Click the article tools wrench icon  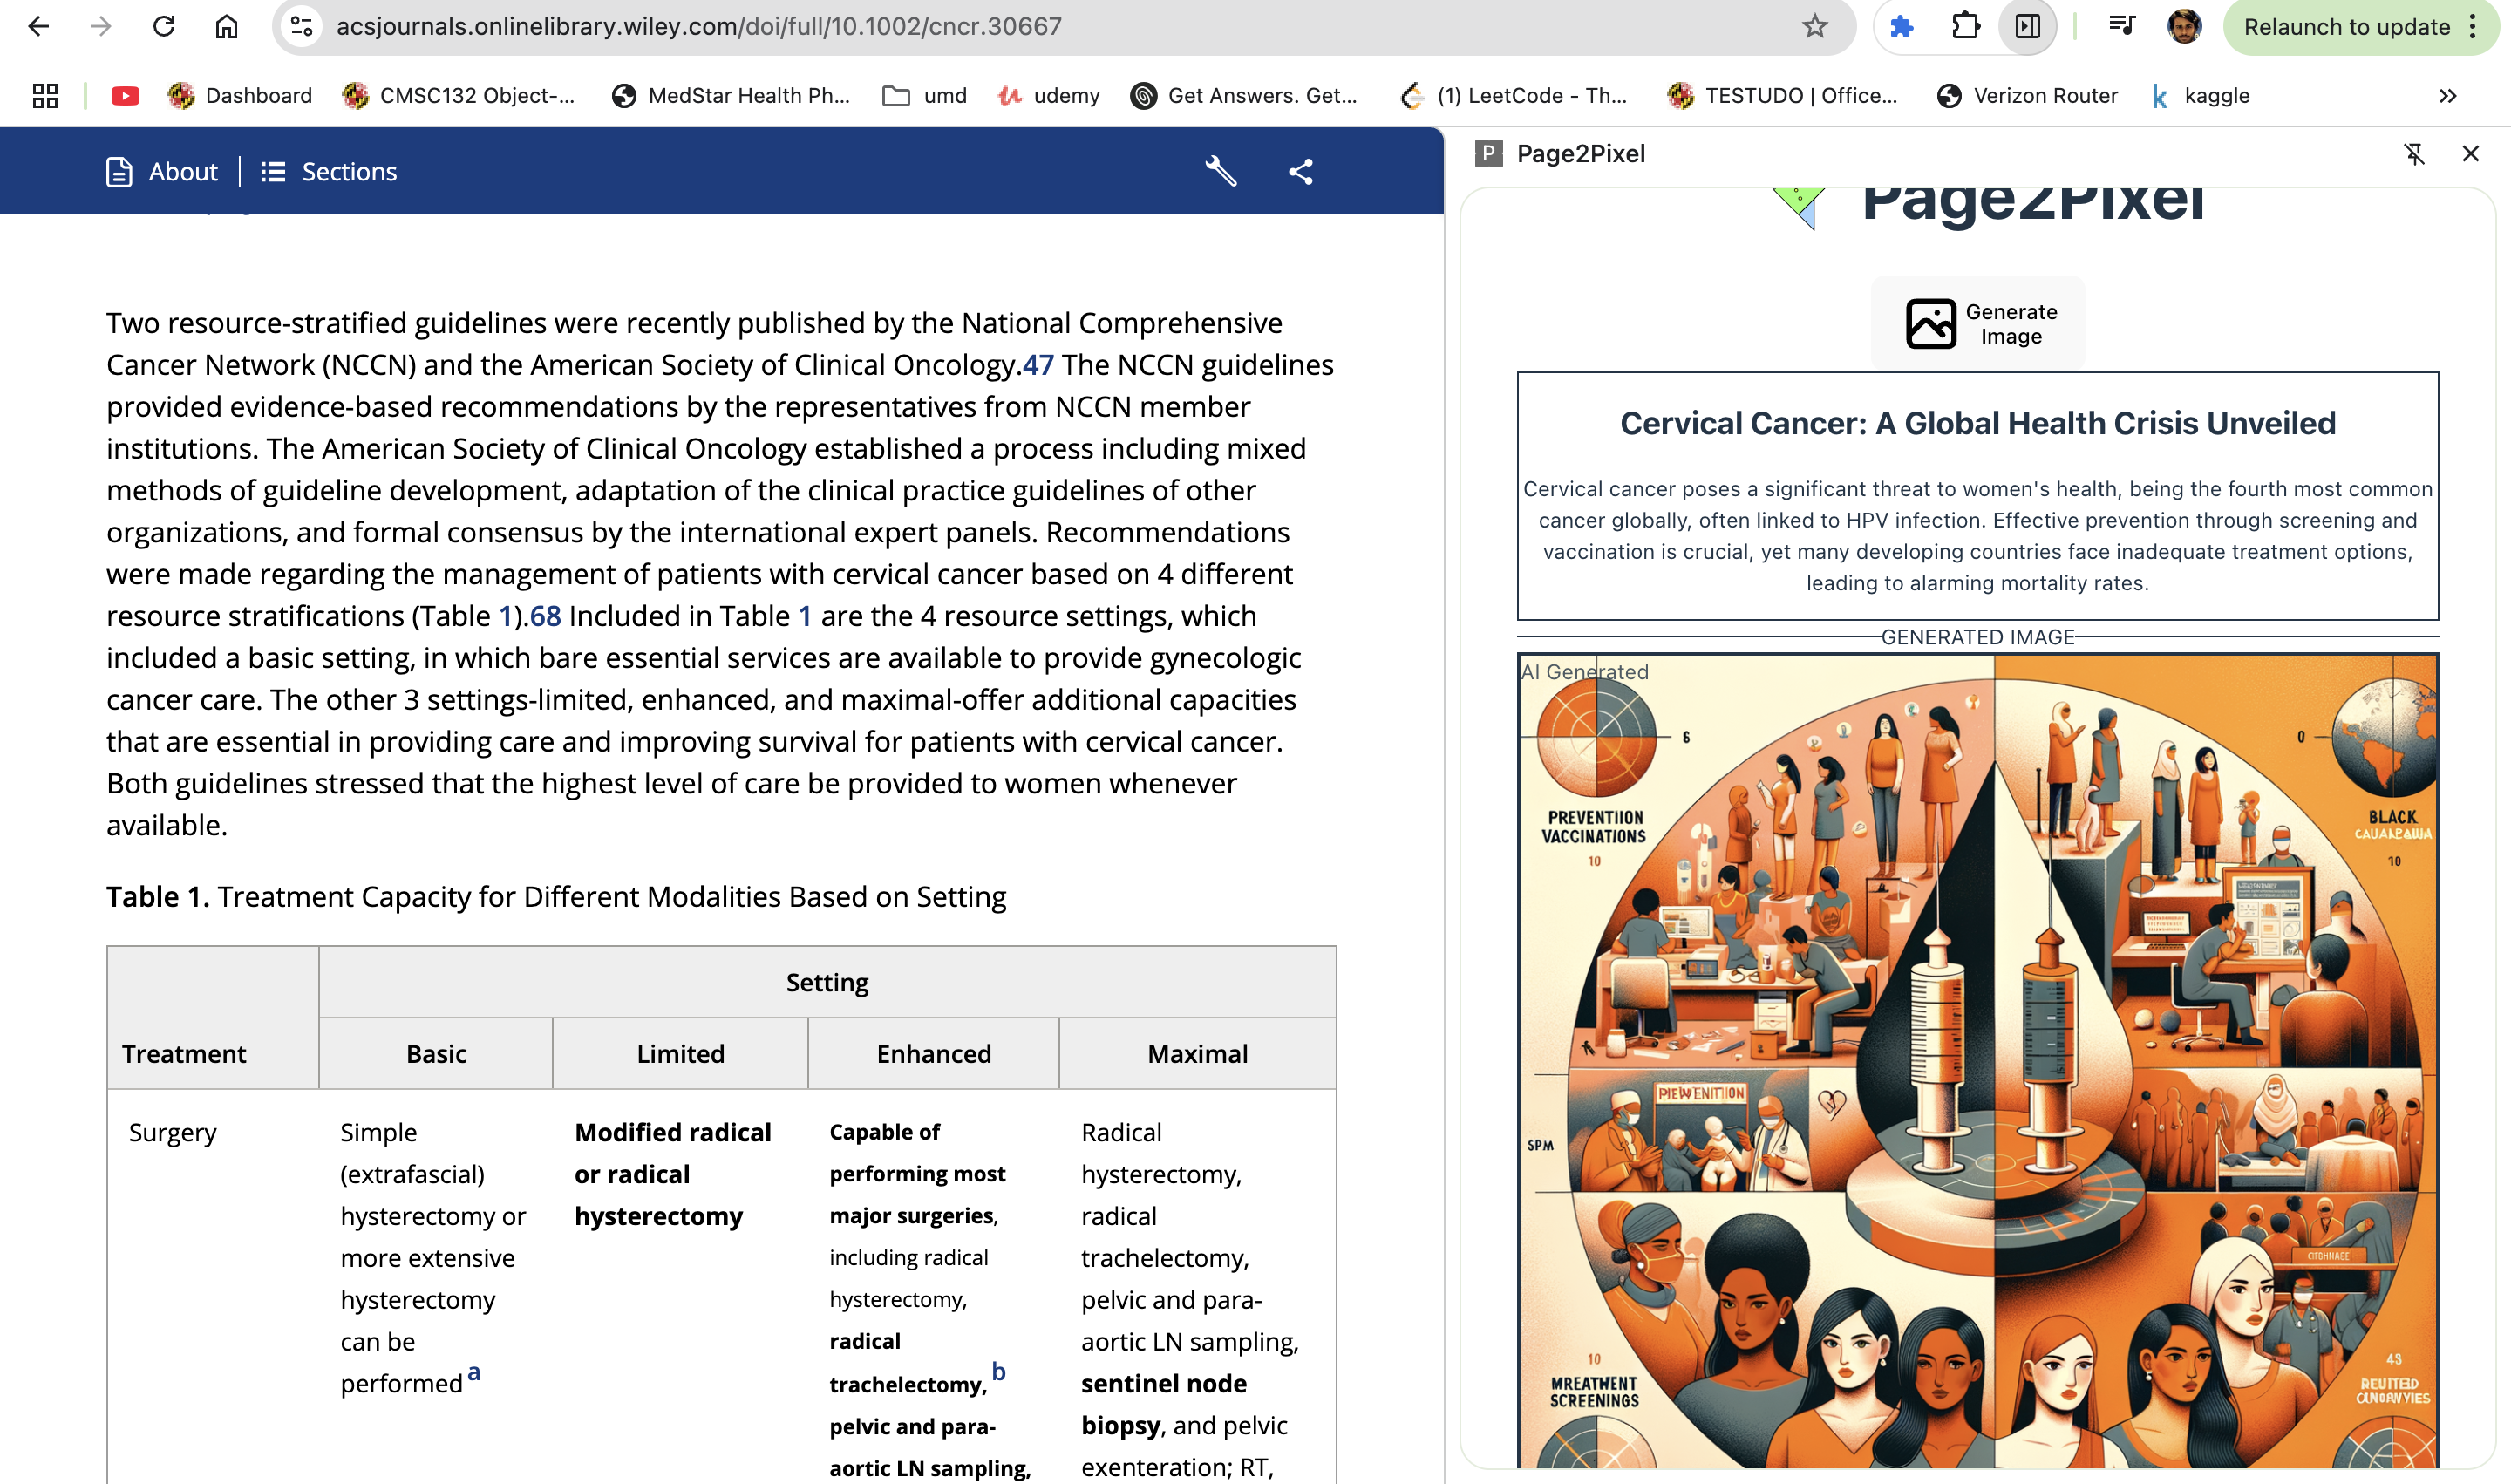[x=1220, y=171]
